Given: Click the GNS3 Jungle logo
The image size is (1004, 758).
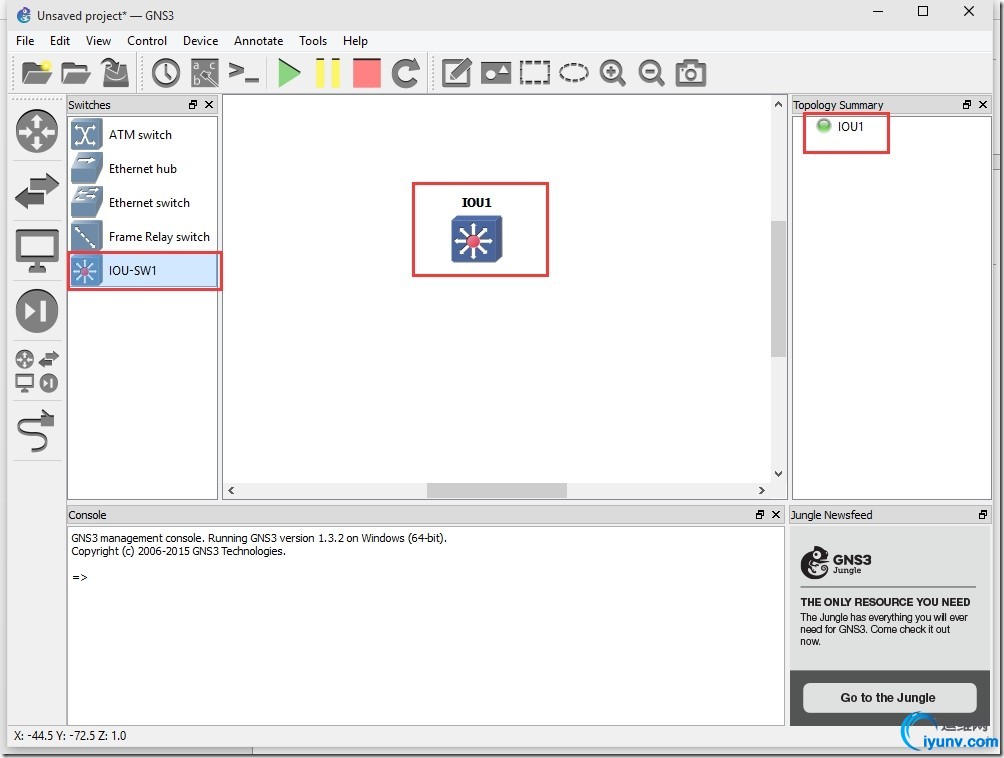Looking at the screenshot, I should 836,563.
